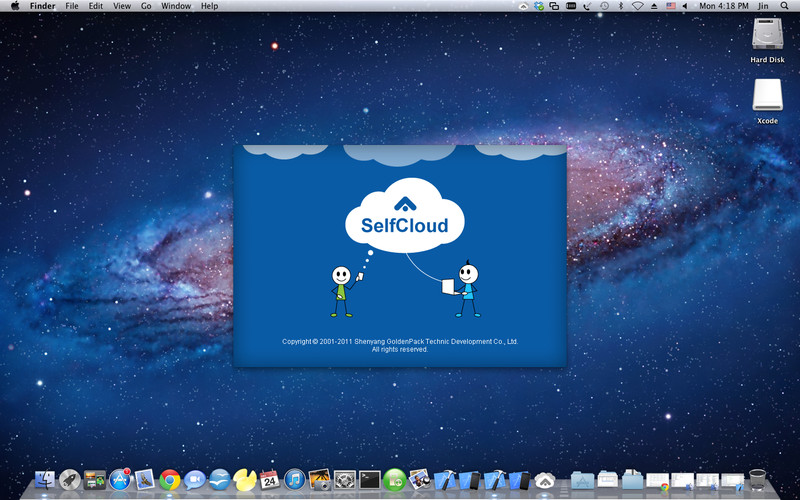Open the Bluetooth status menu

(x=621, y=6)
